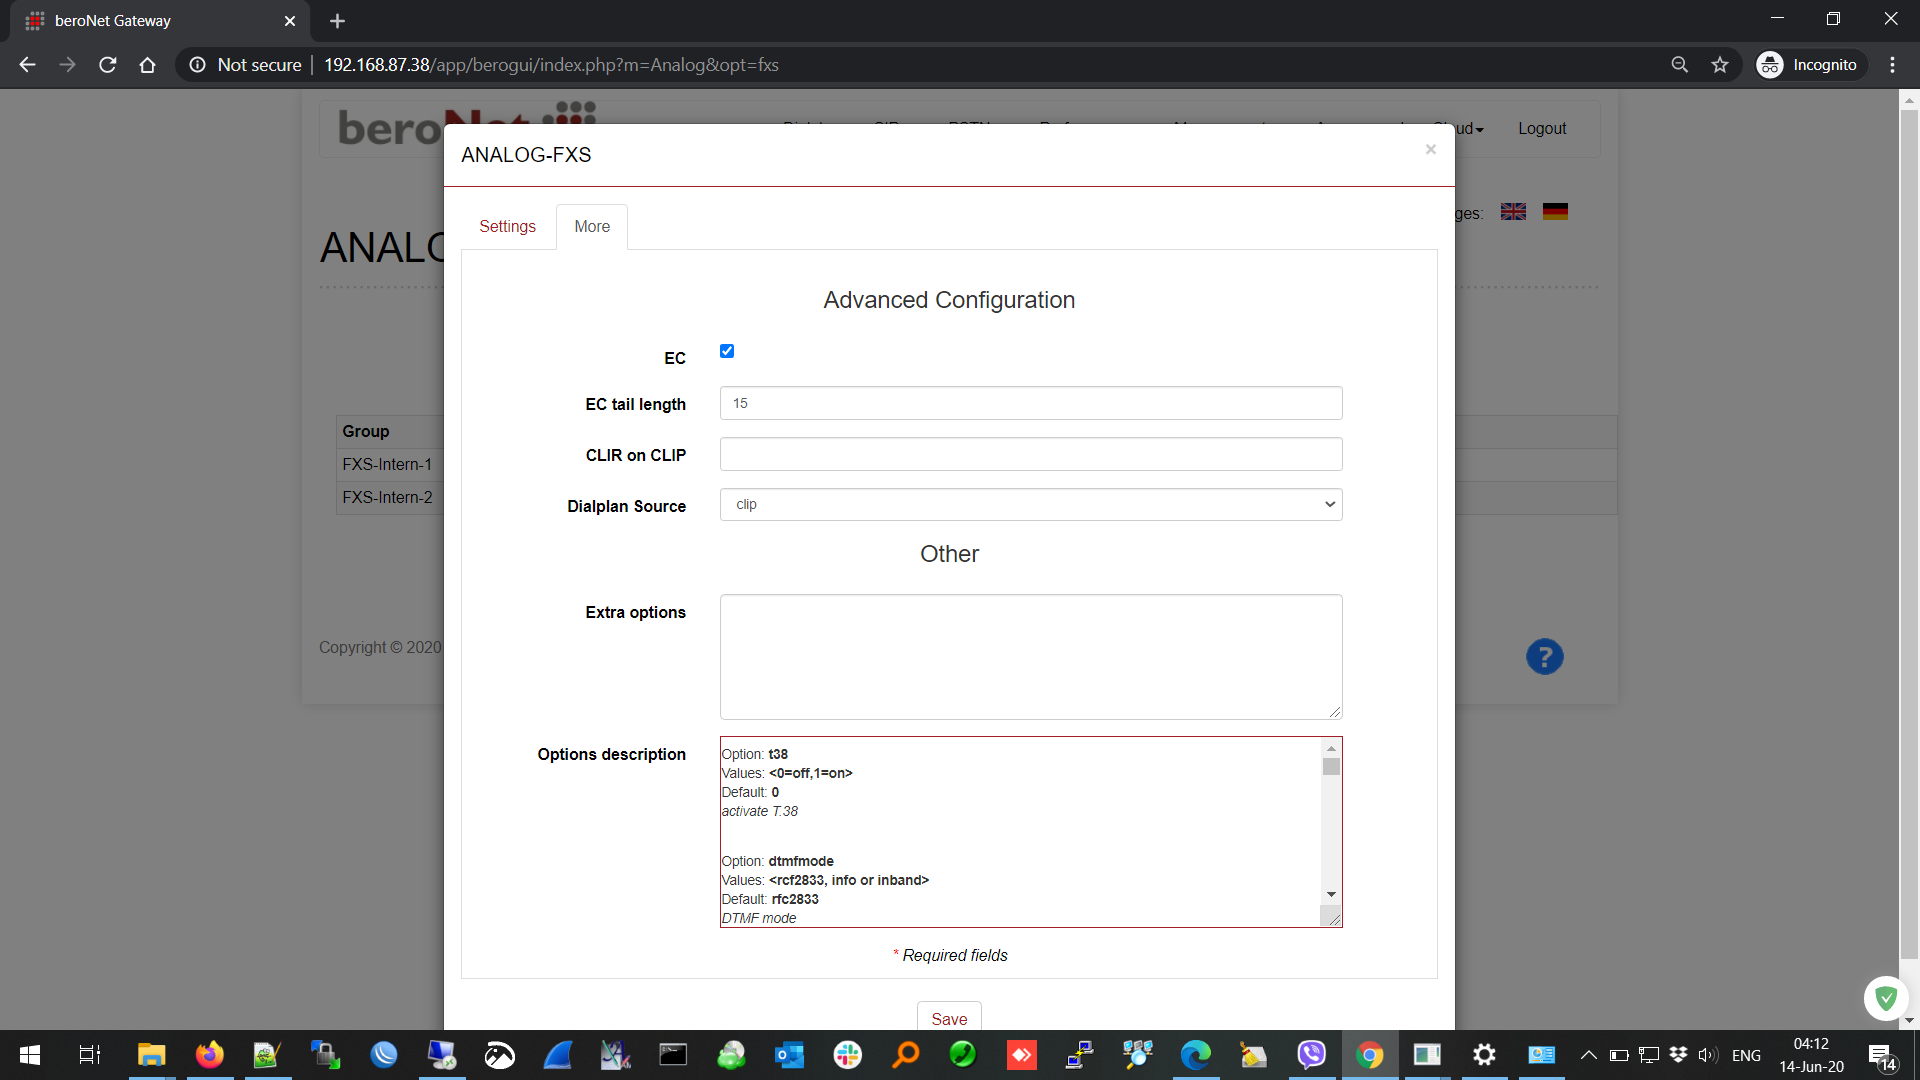
Task: Click the Save button
Action: coord(948,1018)
